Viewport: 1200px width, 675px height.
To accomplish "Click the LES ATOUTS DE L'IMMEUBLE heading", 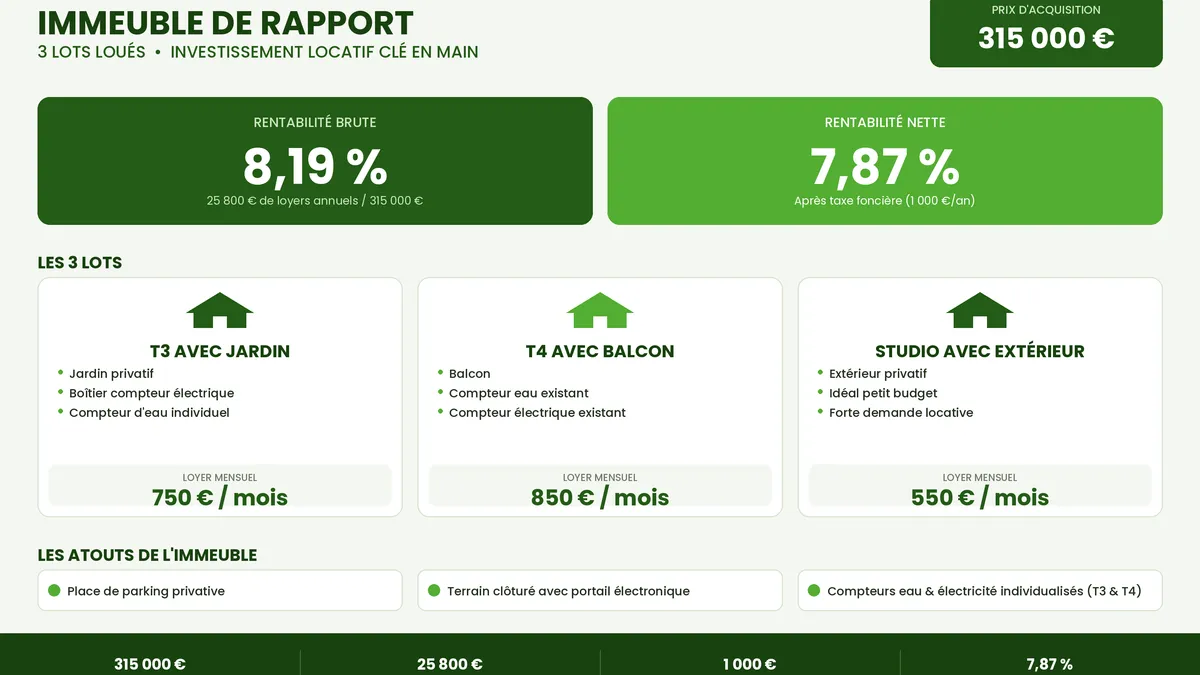I will tap(147, 555).
